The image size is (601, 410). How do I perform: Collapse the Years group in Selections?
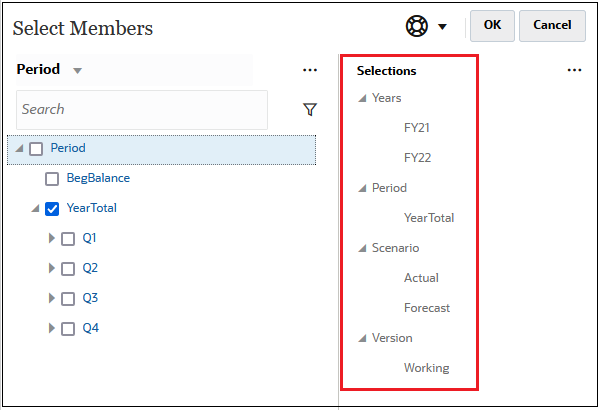361,98
